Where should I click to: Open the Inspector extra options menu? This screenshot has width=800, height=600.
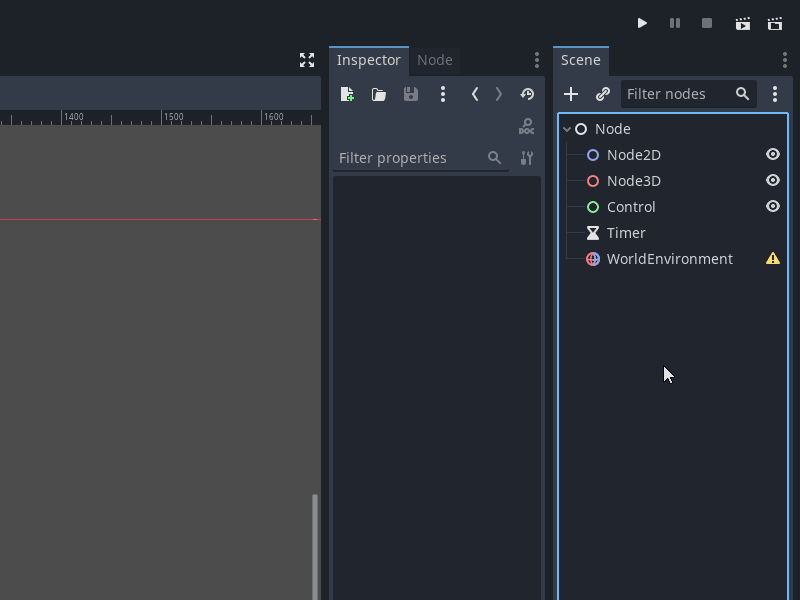[x=443, y=94]
